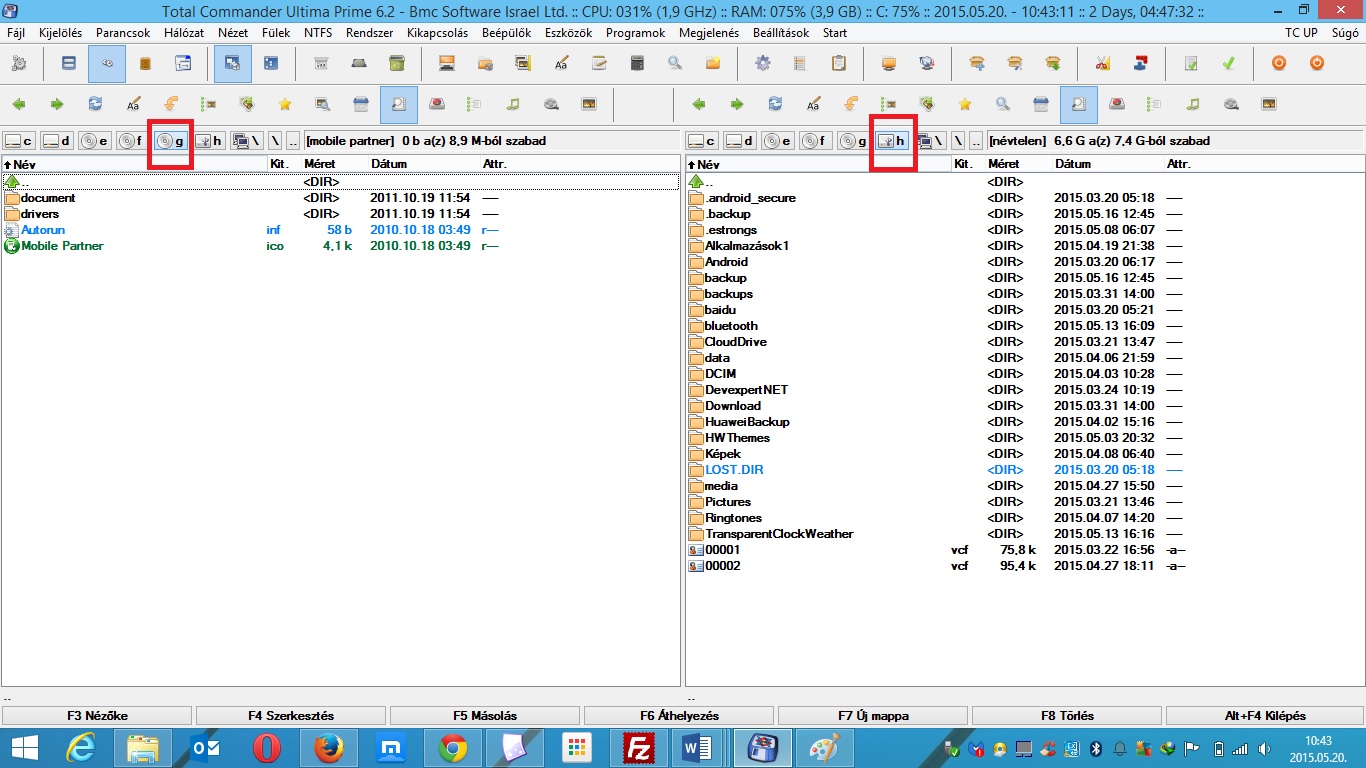This screenshot has height=768, width=1366.
Task: Select drive d in the right panel
Action: 741,141
